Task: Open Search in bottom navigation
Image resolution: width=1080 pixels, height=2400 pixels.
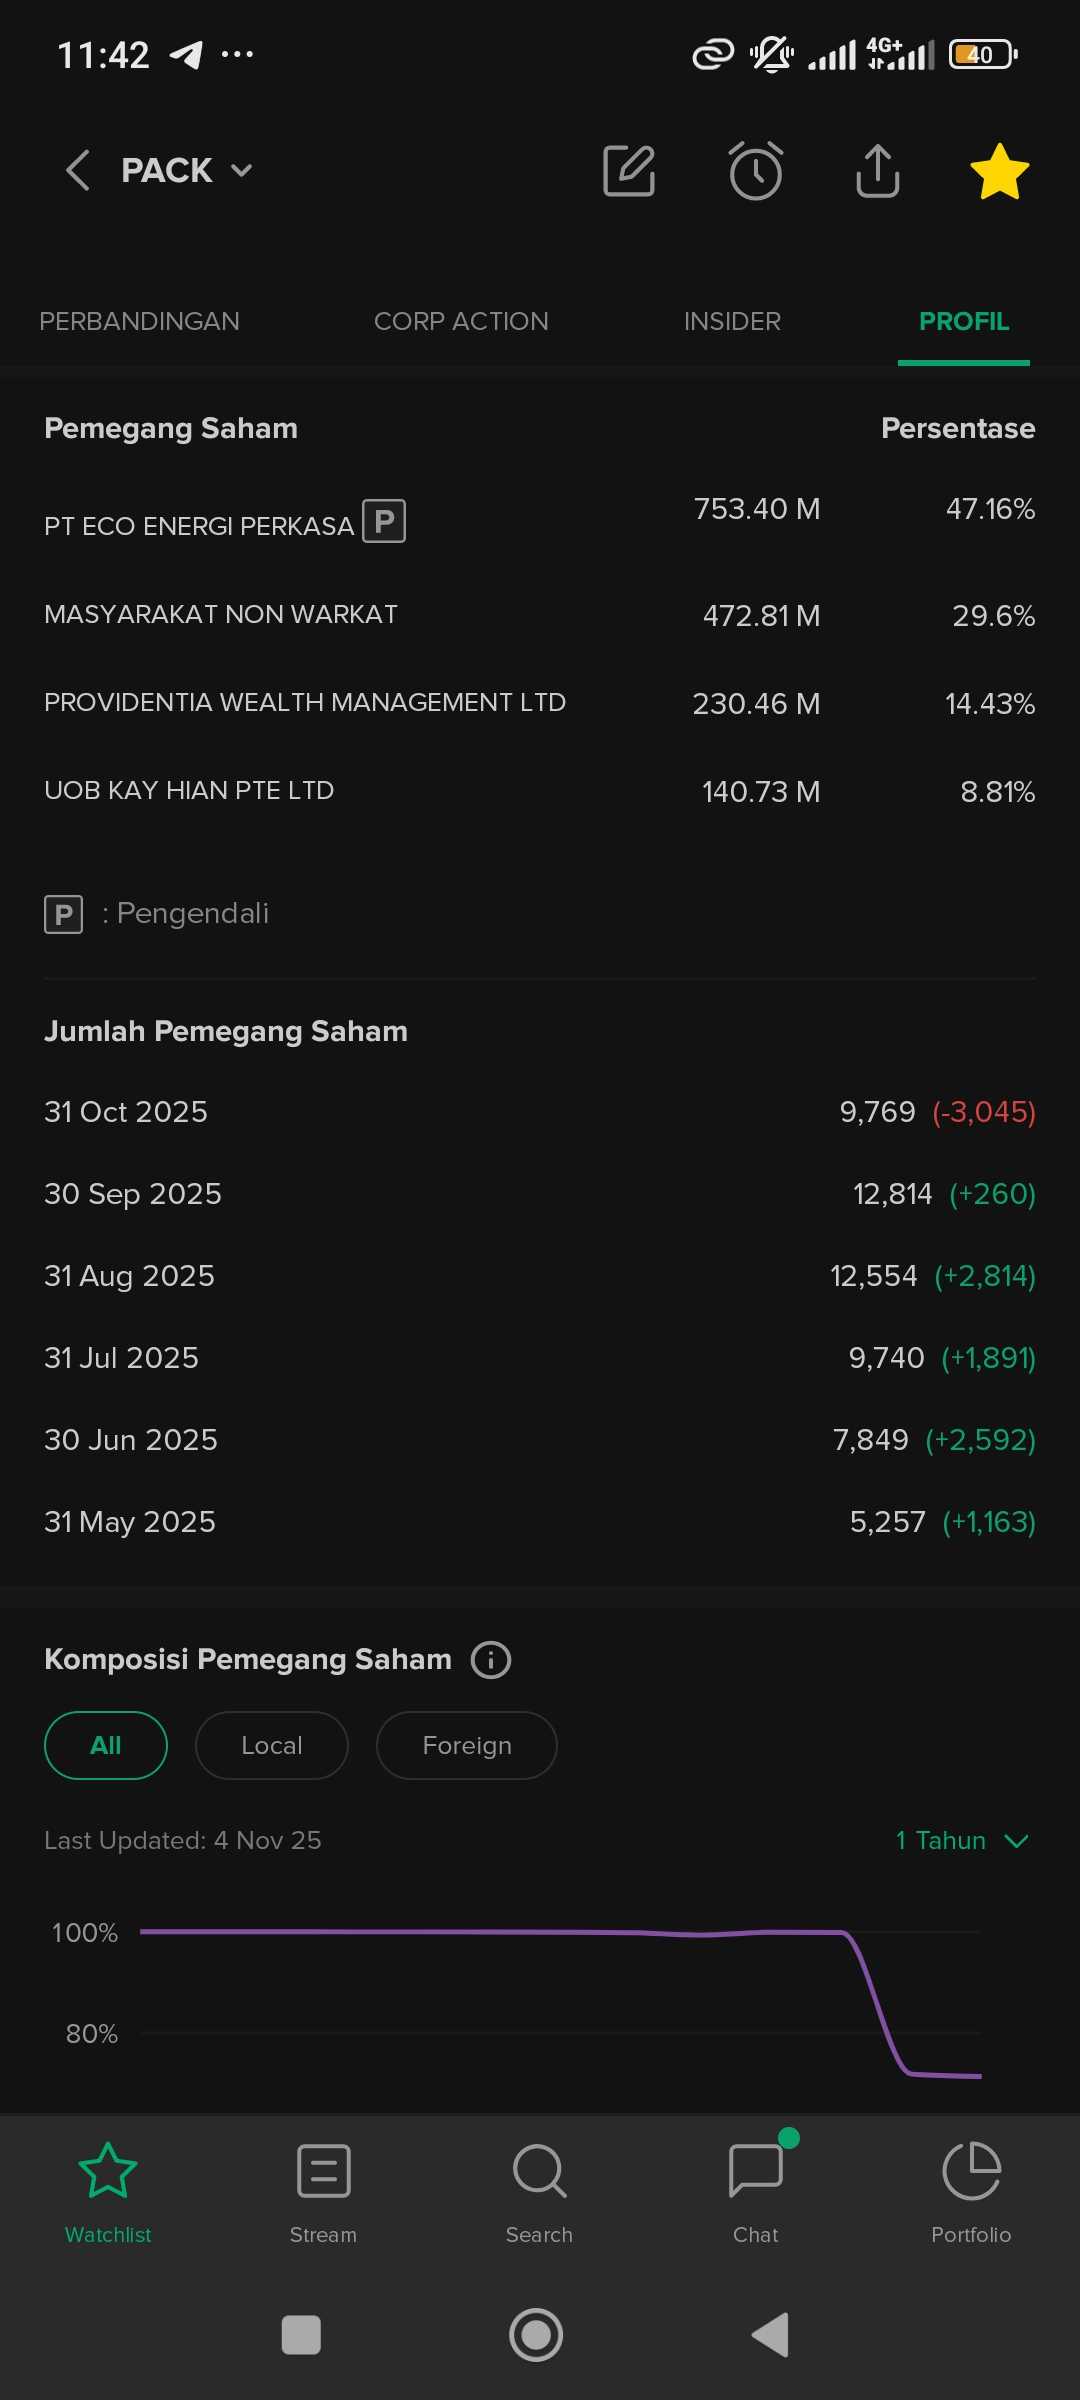Action: pyautogui.click(x=539, y=2192)
